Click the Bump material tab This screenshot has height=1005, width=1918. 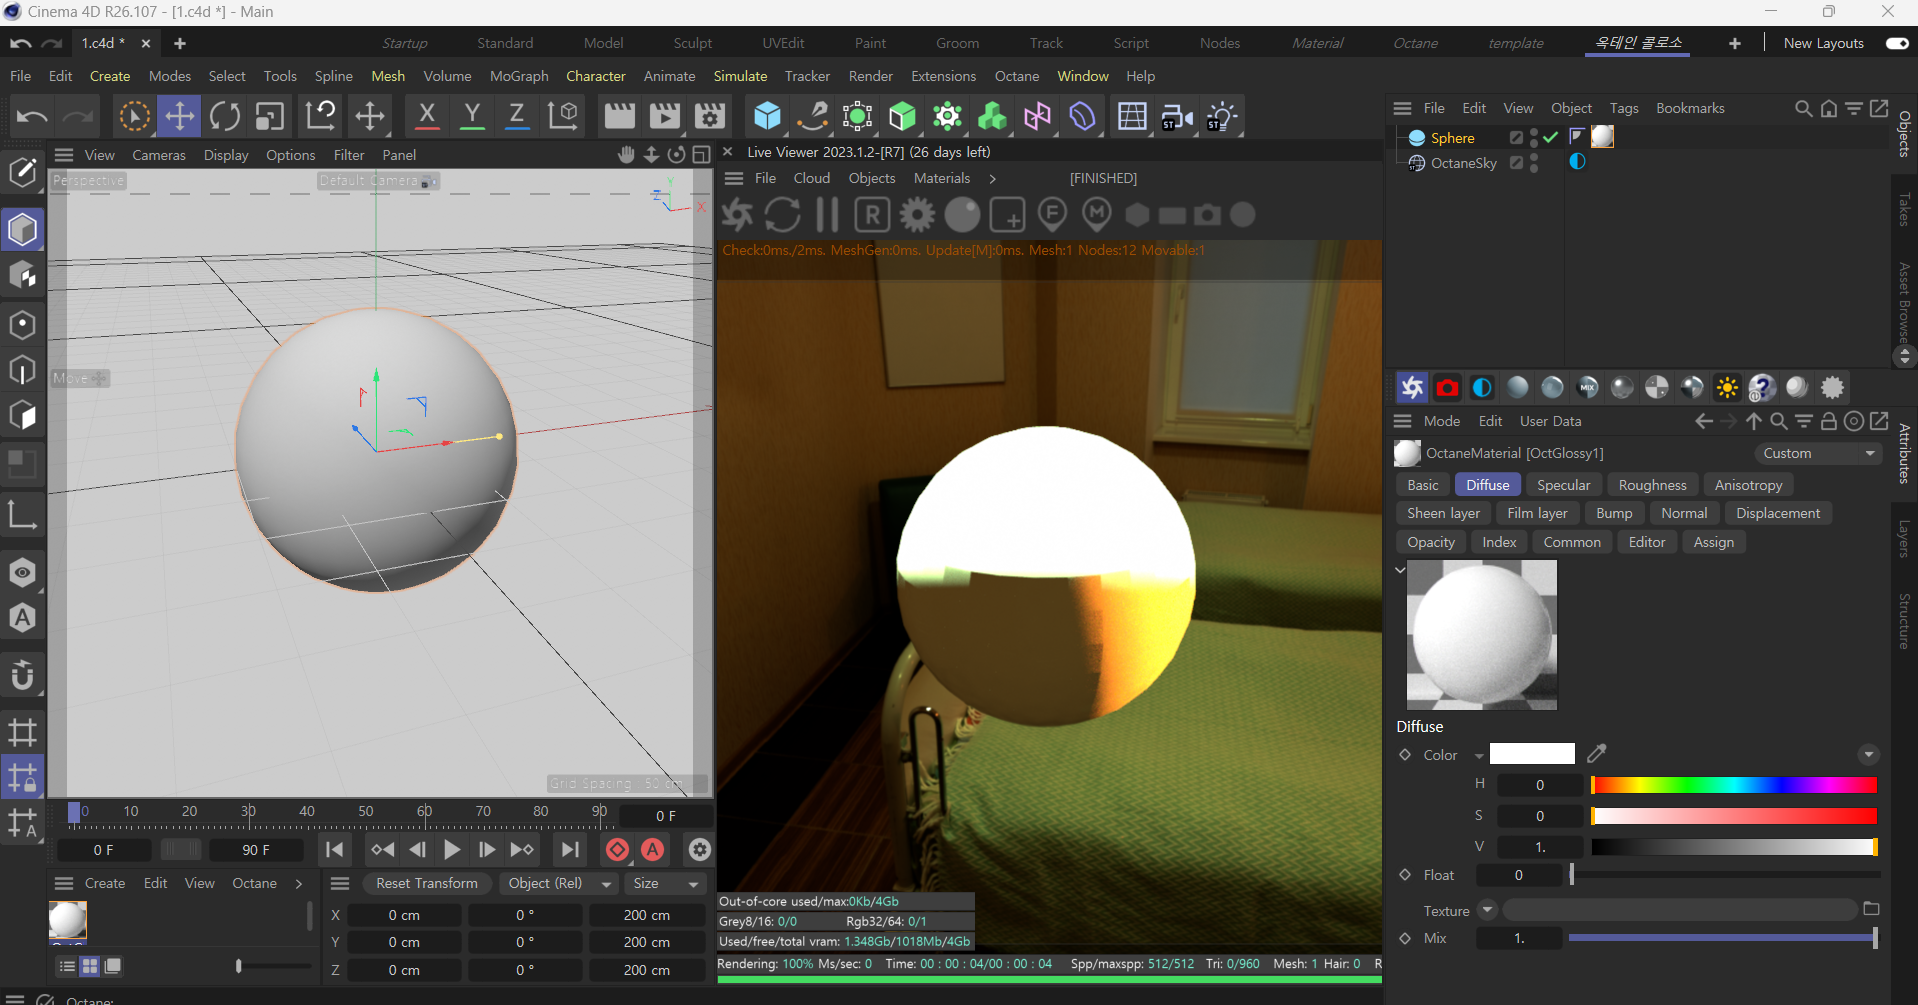tap(1614, 513)
